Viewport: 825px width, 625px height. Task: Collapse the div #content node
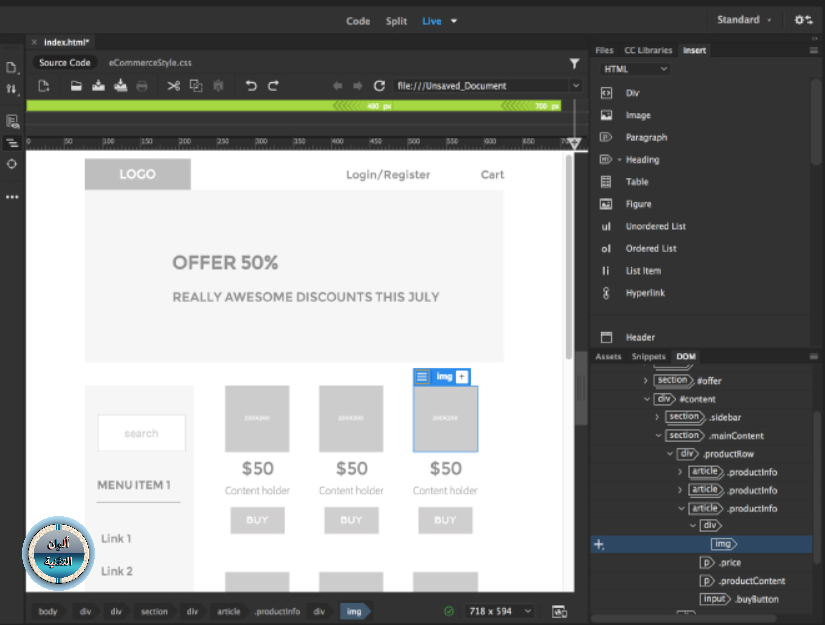coord(647,399)
